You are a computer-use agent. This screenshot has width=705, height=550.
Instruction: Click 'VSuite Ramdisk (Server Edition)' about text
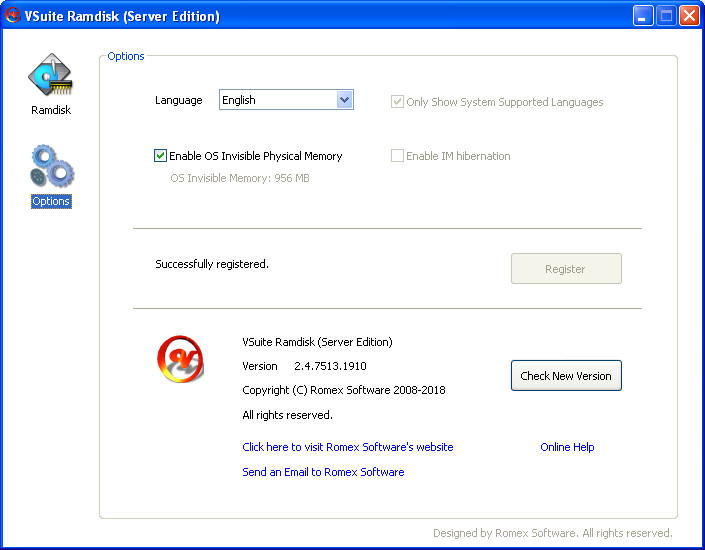pos(317,342)
